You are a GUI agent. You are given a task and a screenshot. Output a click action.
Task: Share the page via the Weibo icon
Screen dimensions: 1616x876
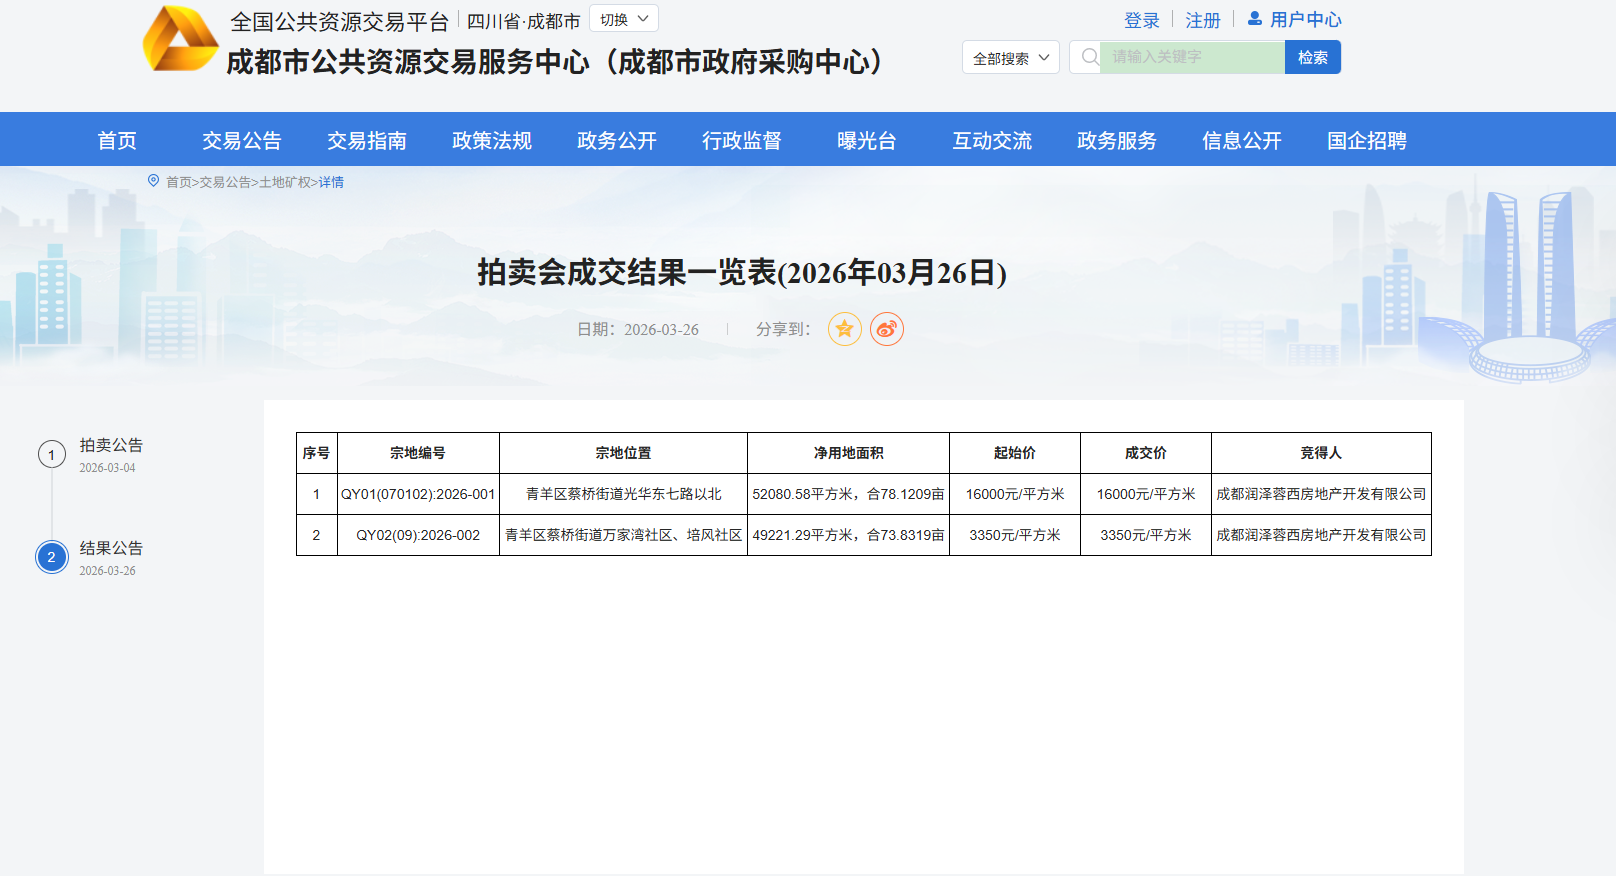[887, 329]
